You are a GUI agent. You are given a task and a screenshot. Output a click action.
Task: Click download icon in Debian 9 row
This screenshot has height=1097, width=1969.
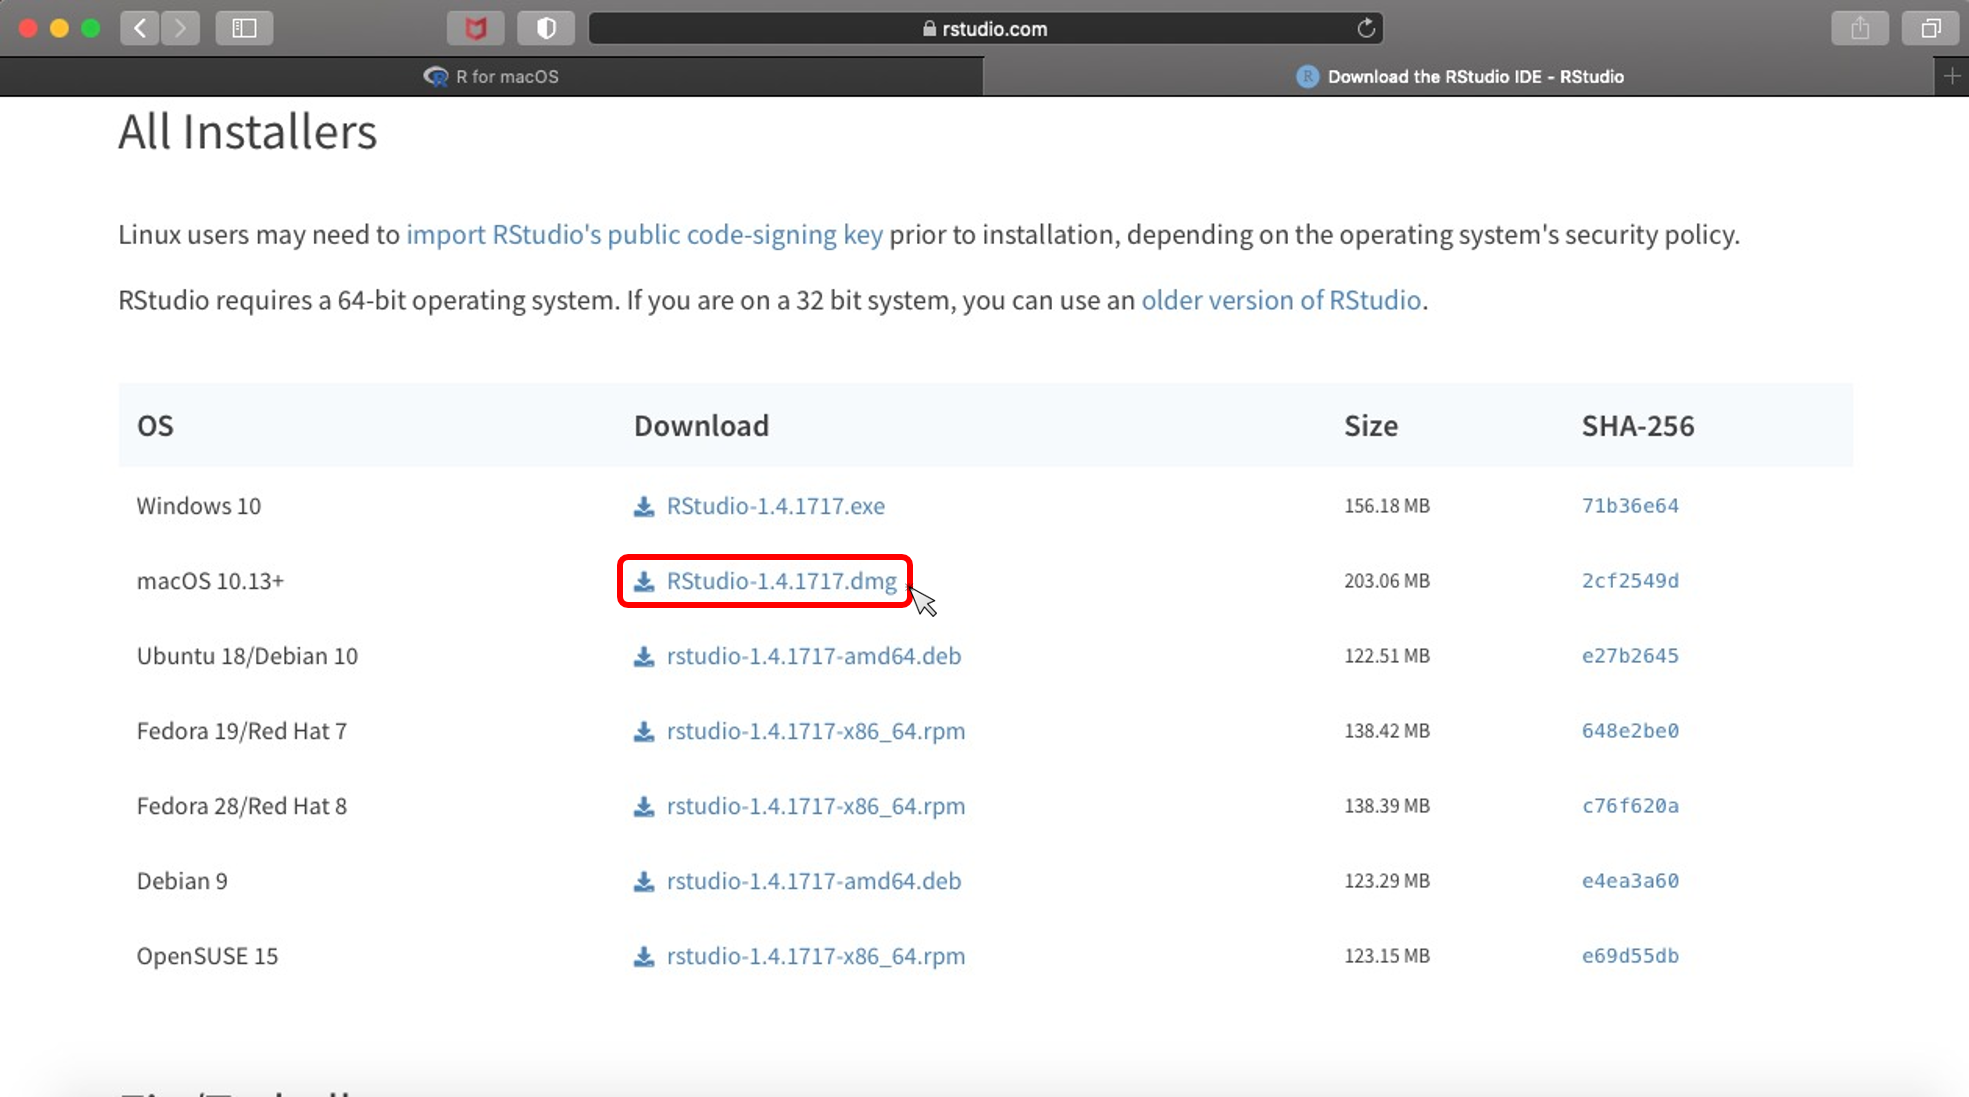[x=644, y=881]
